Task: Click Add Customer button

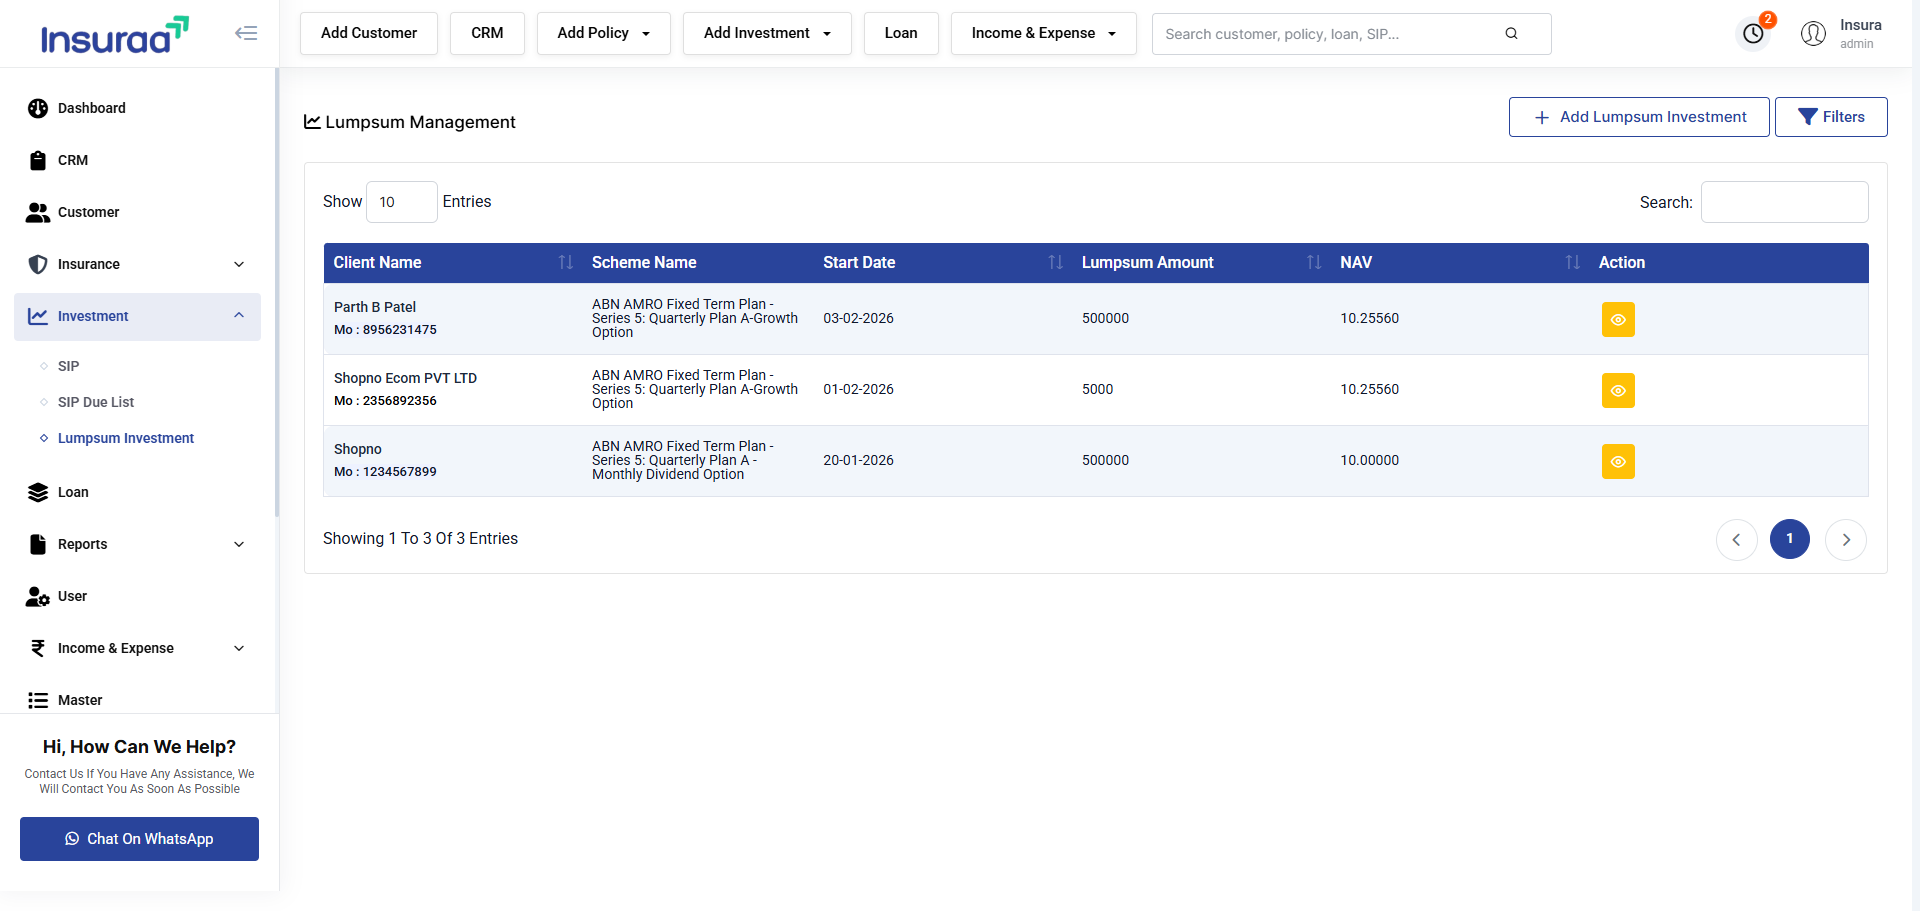Action: click(369, 33)
